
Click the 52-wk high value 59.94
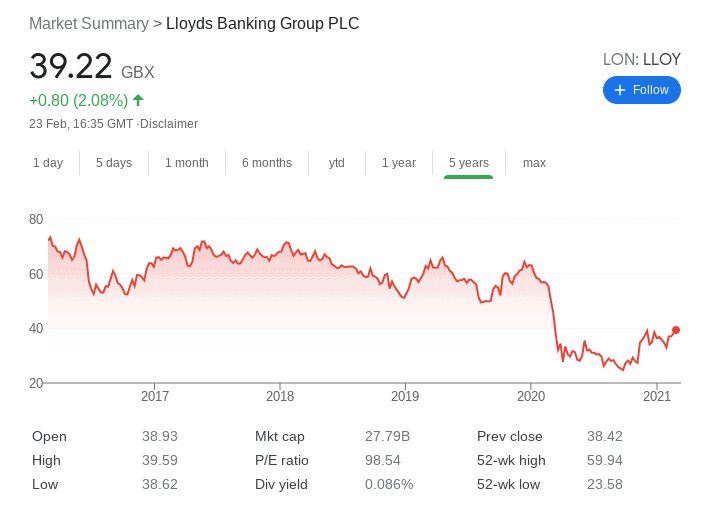coord(604,460)
